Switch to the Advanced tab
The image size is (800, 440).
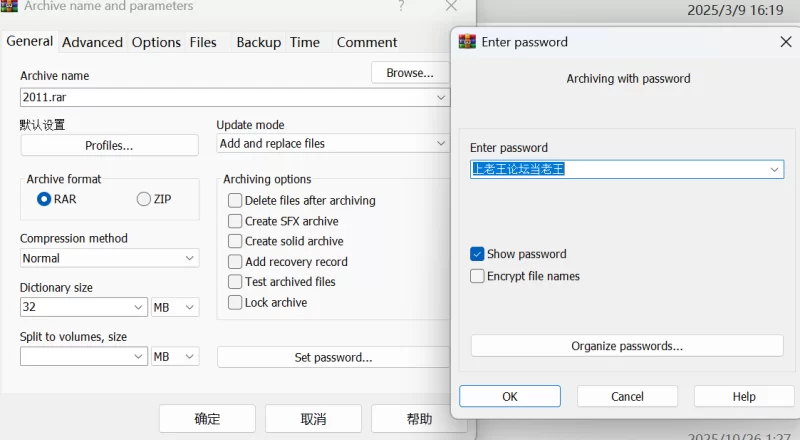click(92, 42)
